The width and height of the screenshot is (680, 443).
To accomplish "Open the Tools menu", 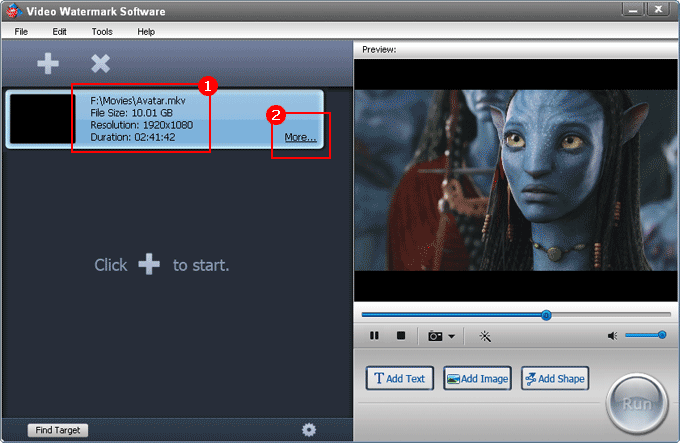I will point(102,32).
